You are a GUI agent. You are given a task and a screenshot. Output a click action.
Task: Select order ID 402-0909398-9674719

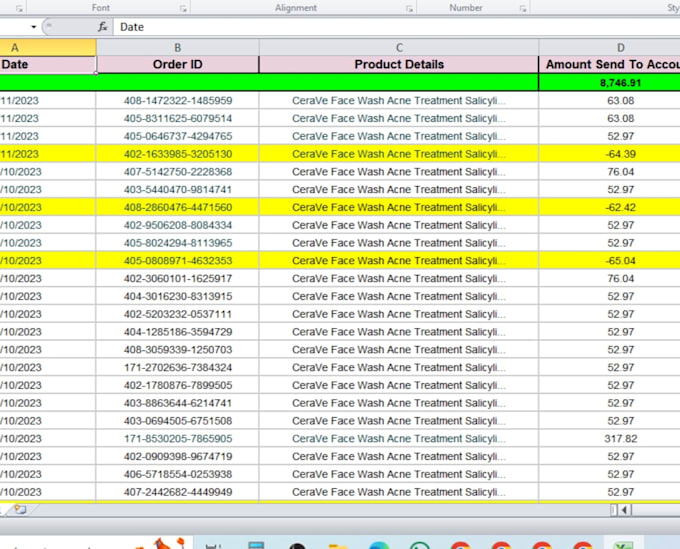(x=177, y=456)
